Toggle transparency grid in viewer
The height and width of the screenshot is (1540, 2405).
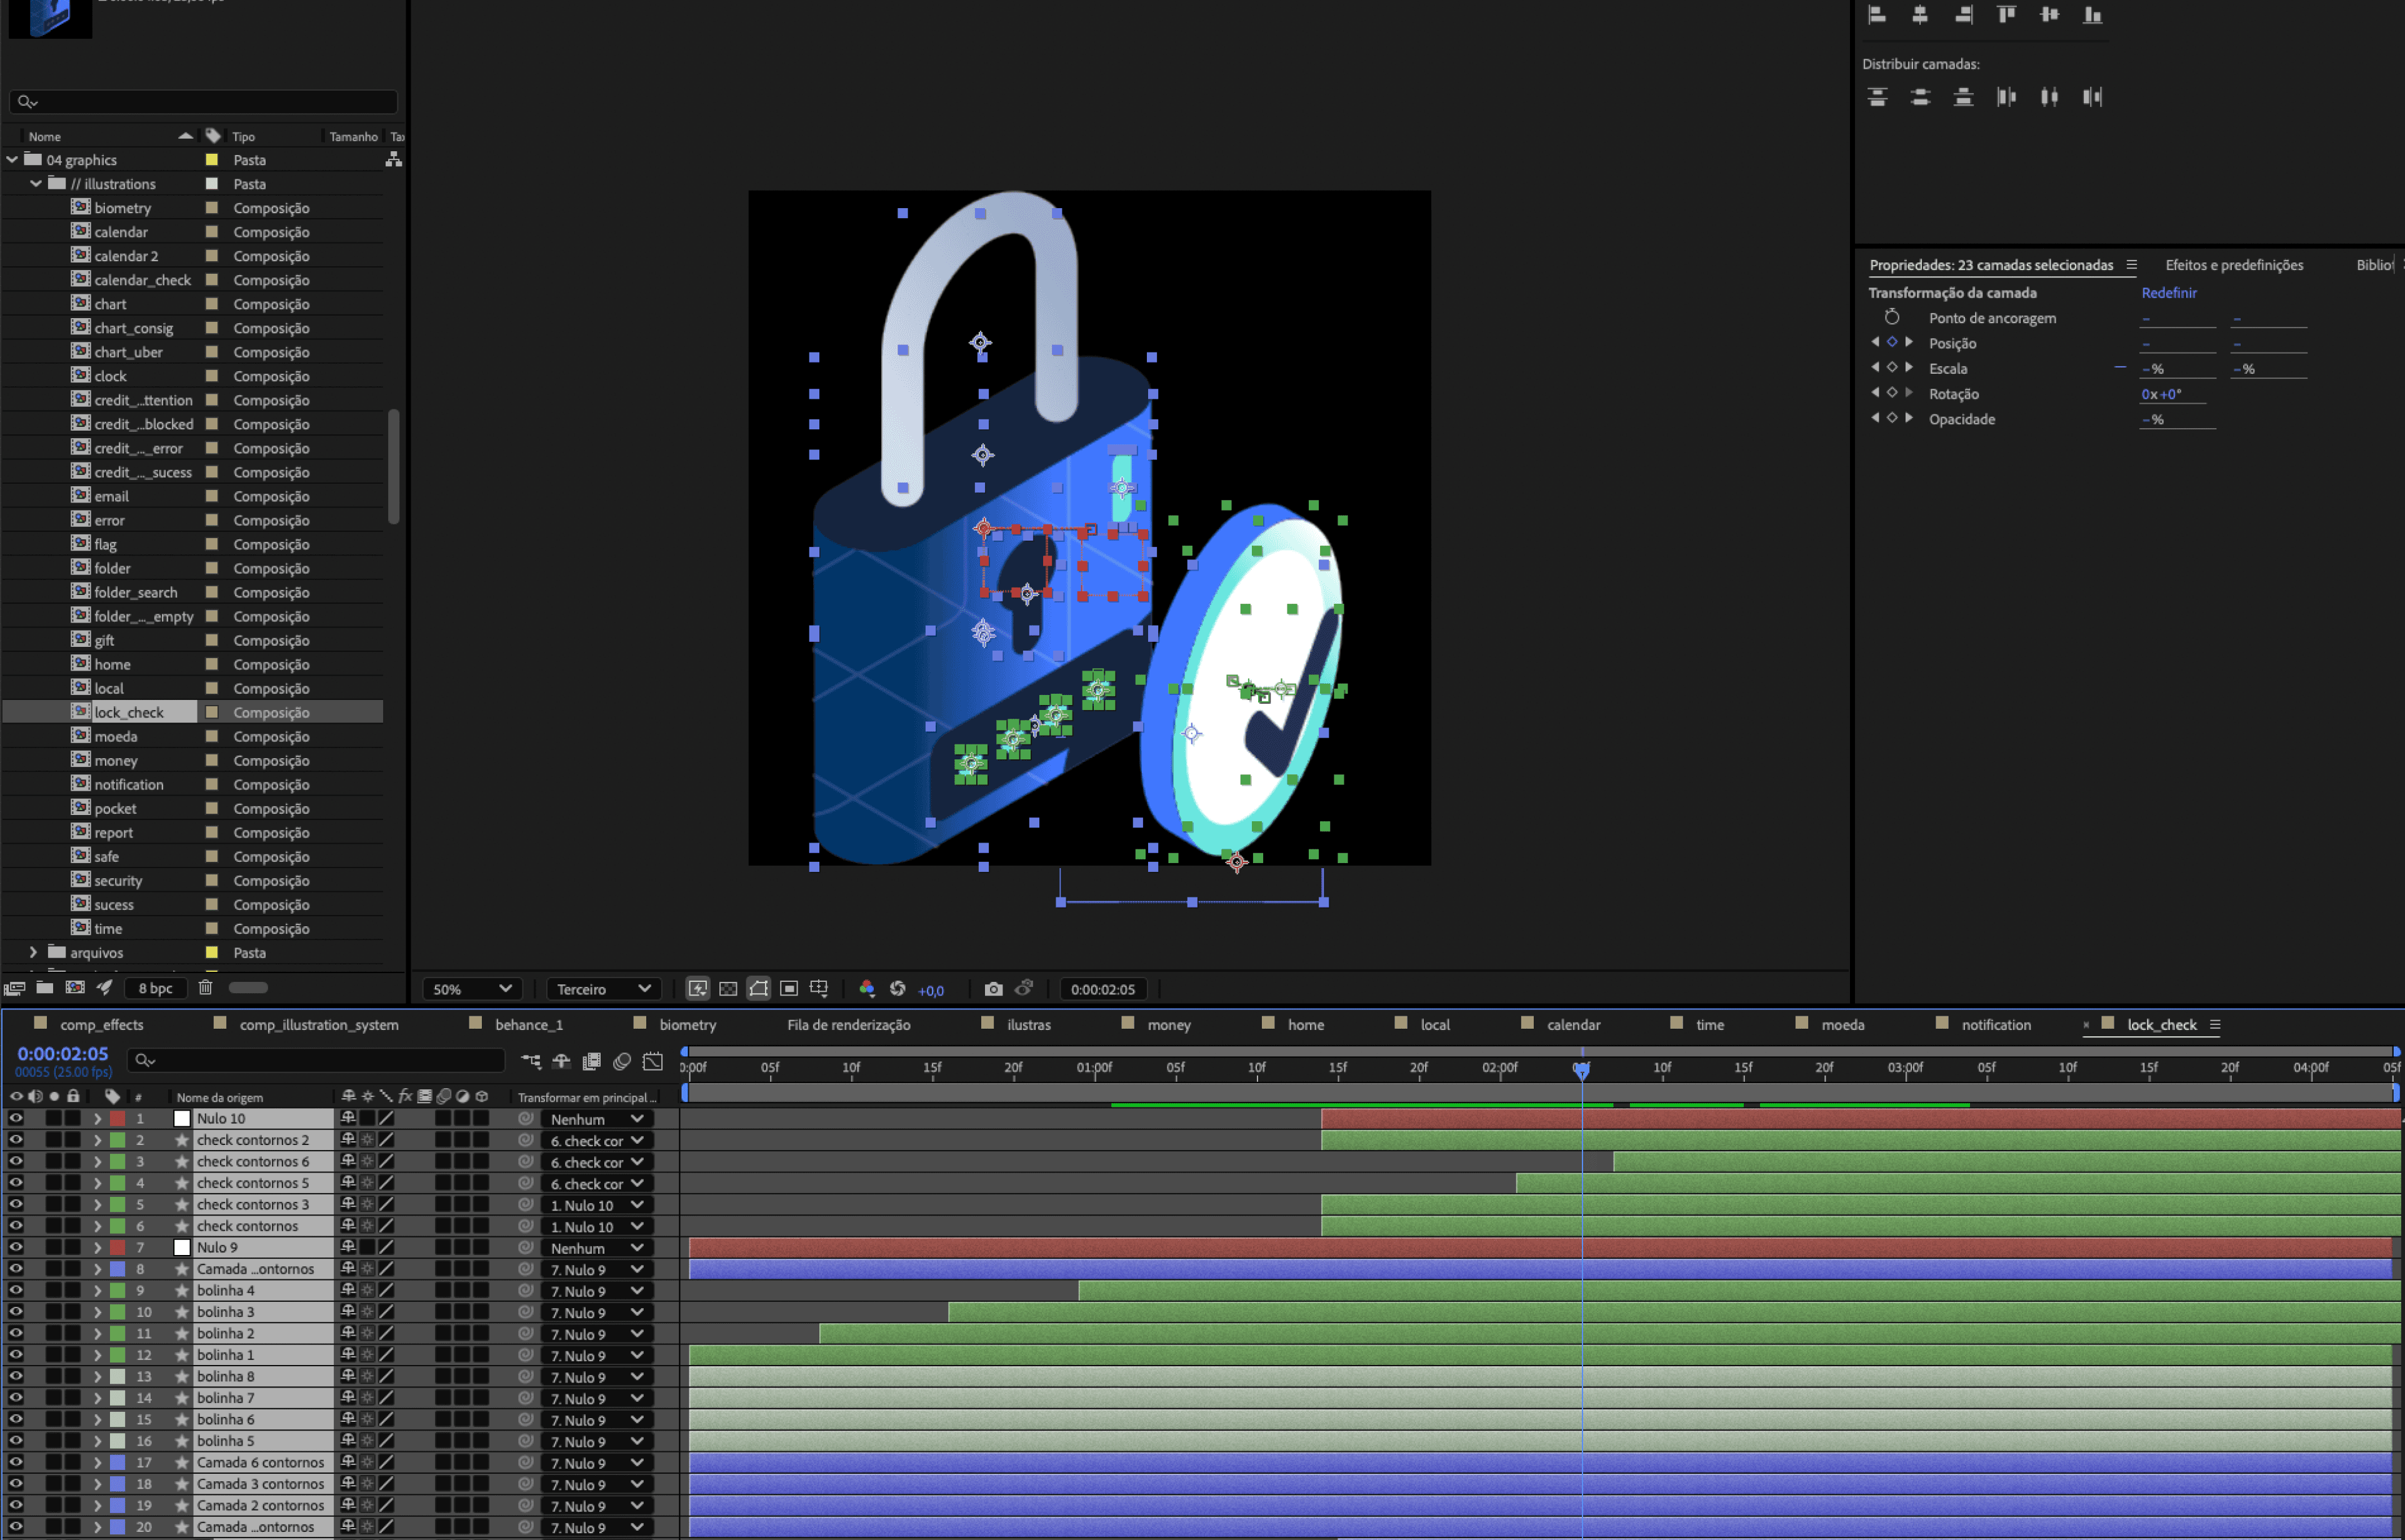[728, 989]
